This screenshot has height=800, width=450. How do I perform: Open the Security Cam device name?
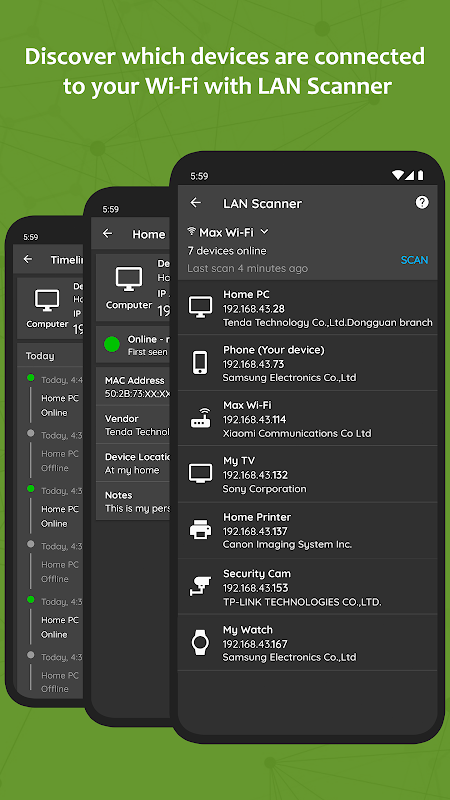pos(257,573)
